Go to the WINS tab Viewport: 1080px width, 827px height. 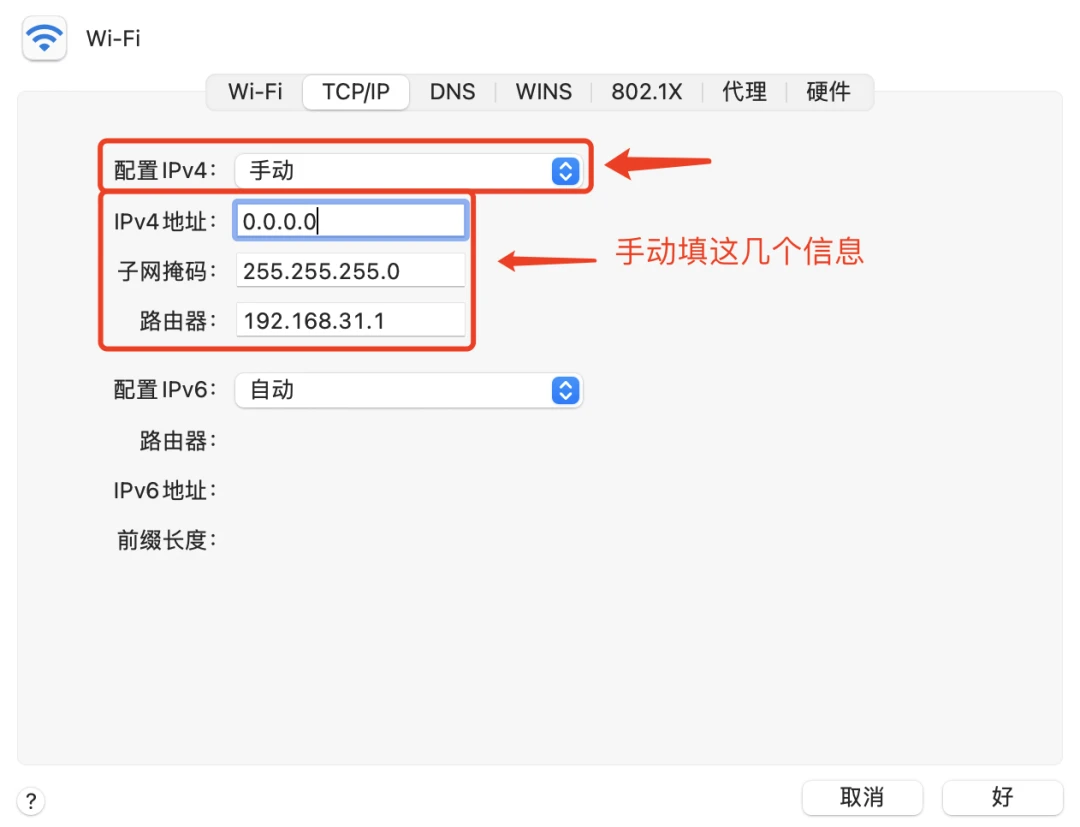543,92
